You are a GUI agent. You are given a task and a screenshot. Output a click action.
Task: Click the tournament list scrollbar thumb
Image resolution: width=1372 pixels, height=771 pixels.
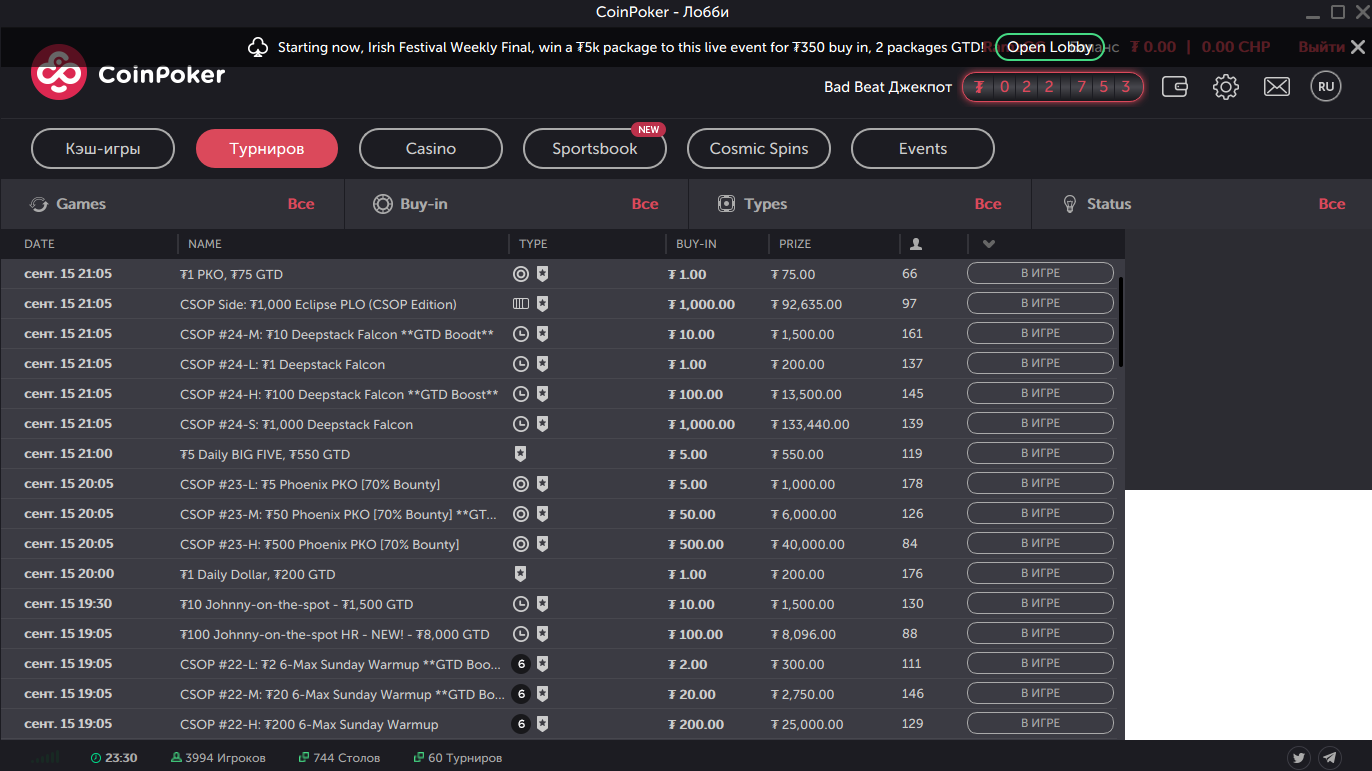coord(1121,322)
